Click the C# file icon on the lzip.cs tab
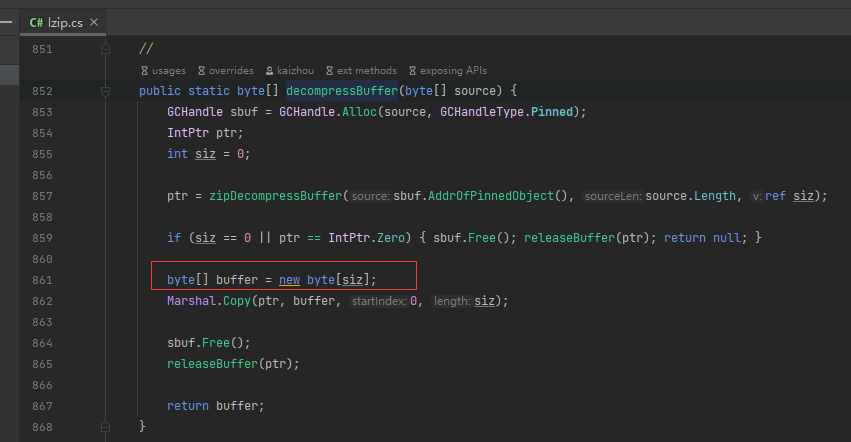 (36, 21)
